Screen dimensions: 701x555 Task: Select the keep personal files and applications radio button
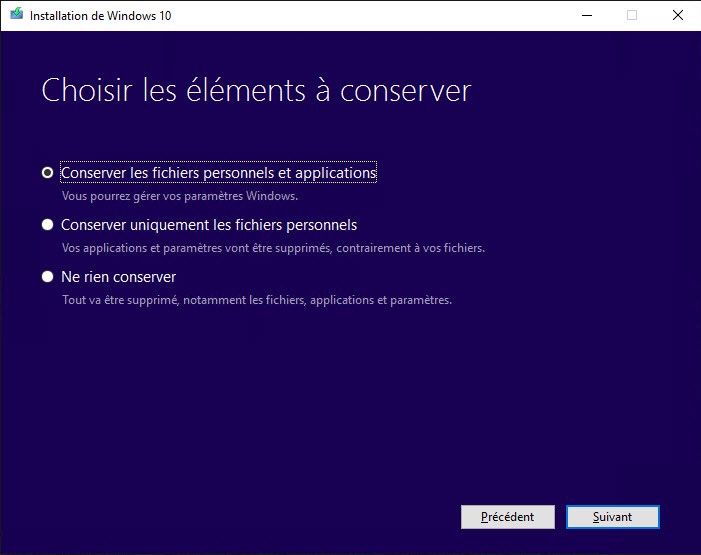[x=47, y=173]
